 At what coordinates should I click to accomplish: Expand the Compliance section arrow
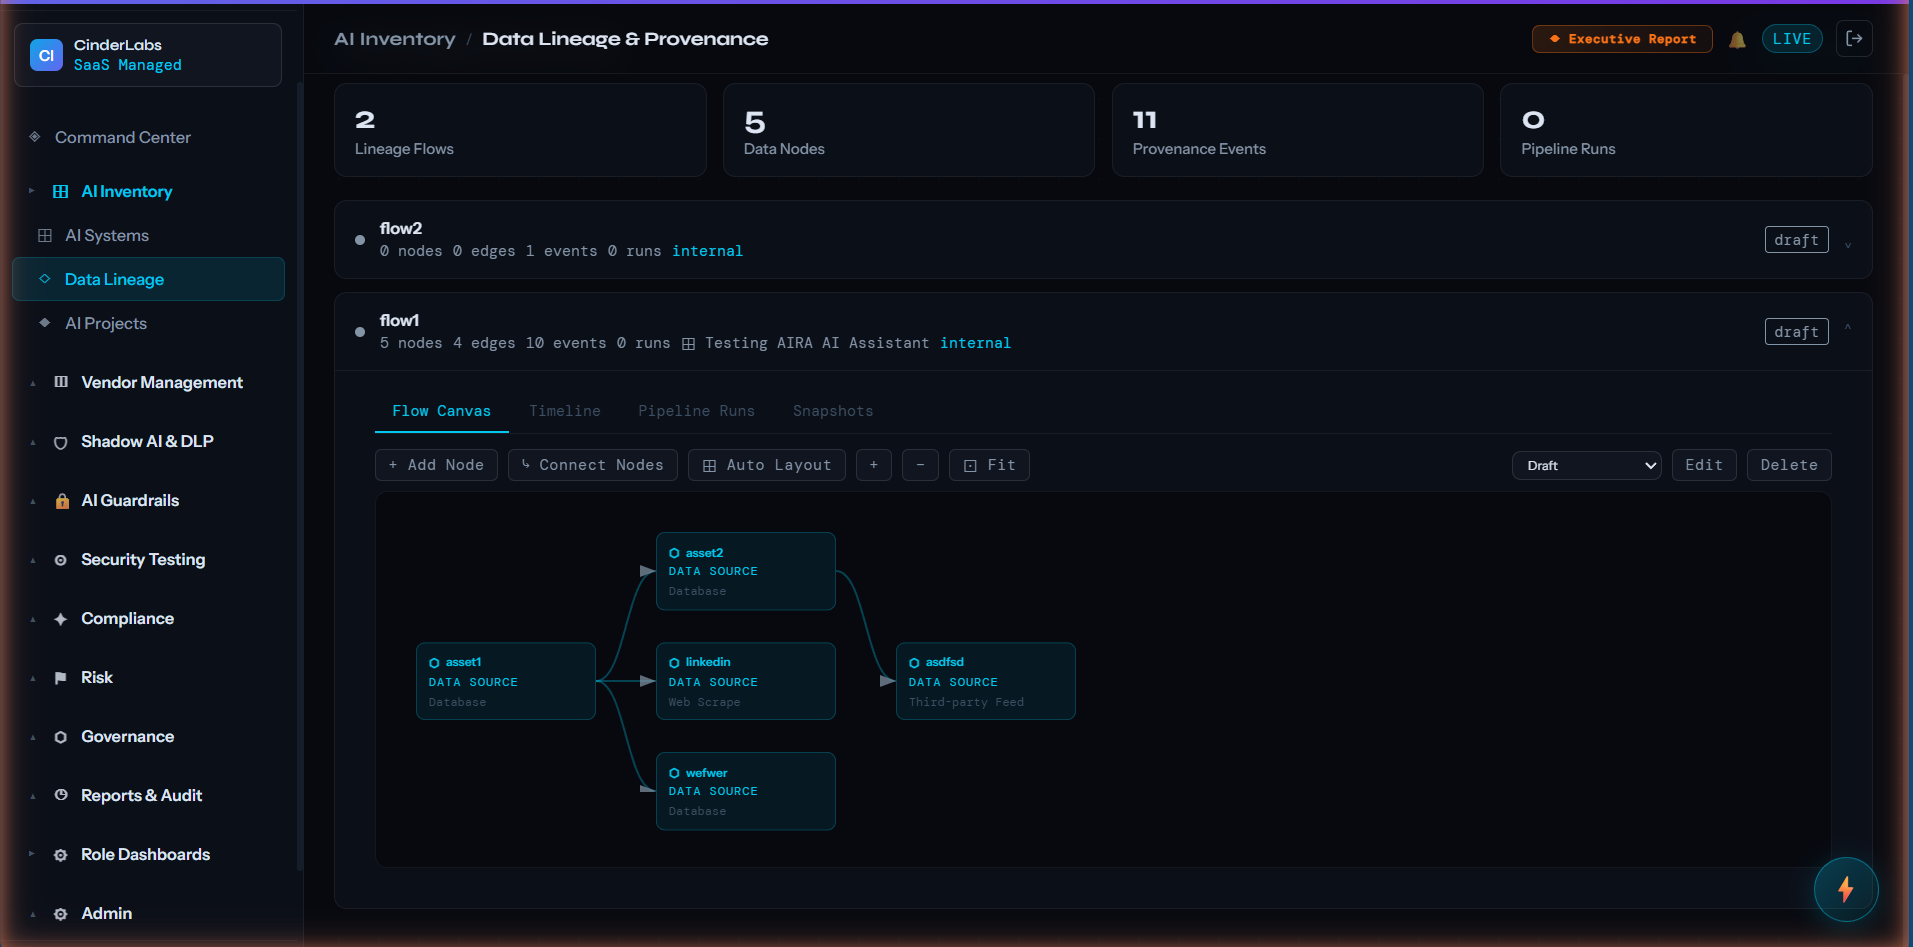[x=33, y=620]
